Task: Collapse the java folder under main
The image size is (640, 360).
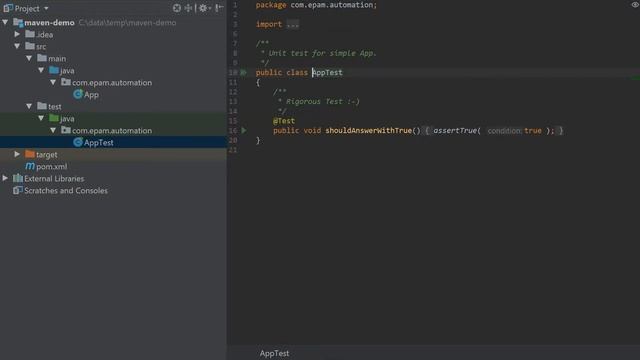Action: tap(41, 70)
